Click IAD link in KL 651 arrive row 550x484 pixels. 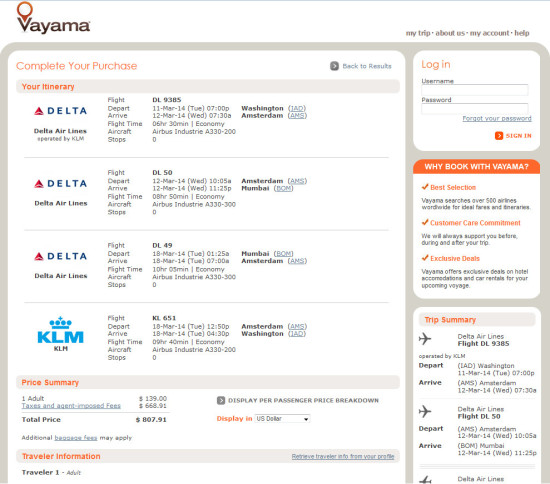click(297, 334)
